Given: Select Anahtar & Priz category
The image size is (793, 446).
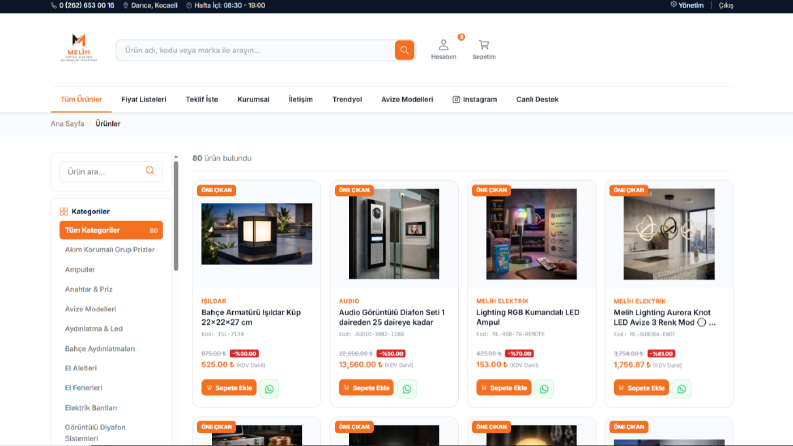Looking at the screenshot, I should 89,289.
